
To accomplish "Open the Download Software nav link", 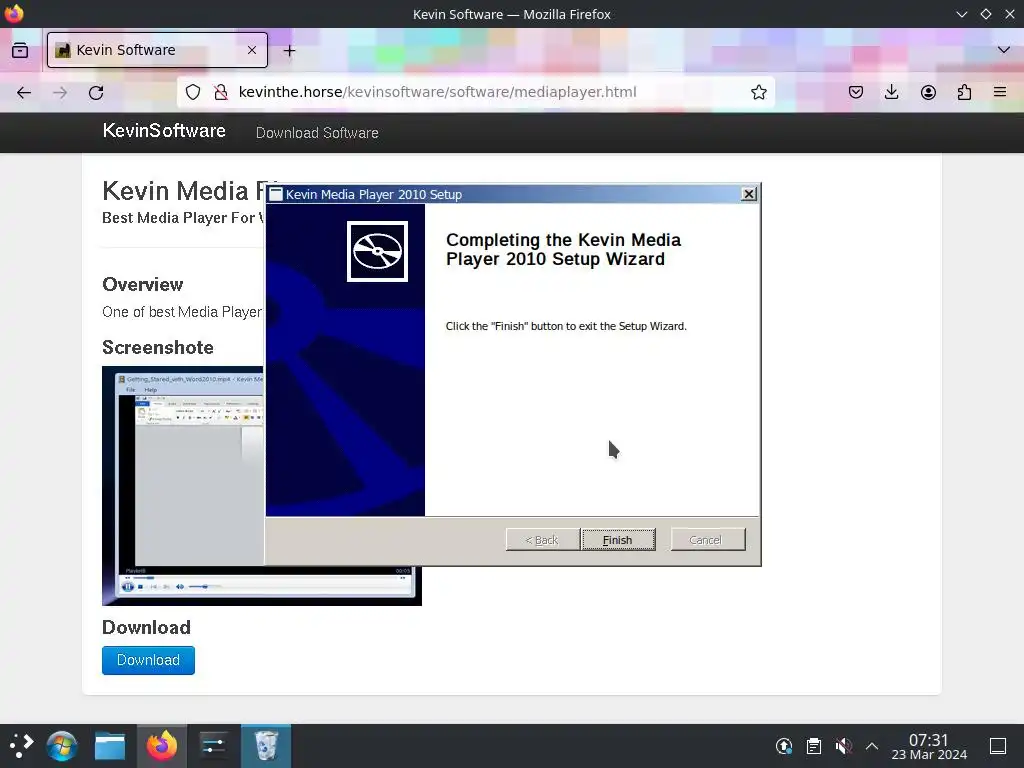I will click(317, 133).
